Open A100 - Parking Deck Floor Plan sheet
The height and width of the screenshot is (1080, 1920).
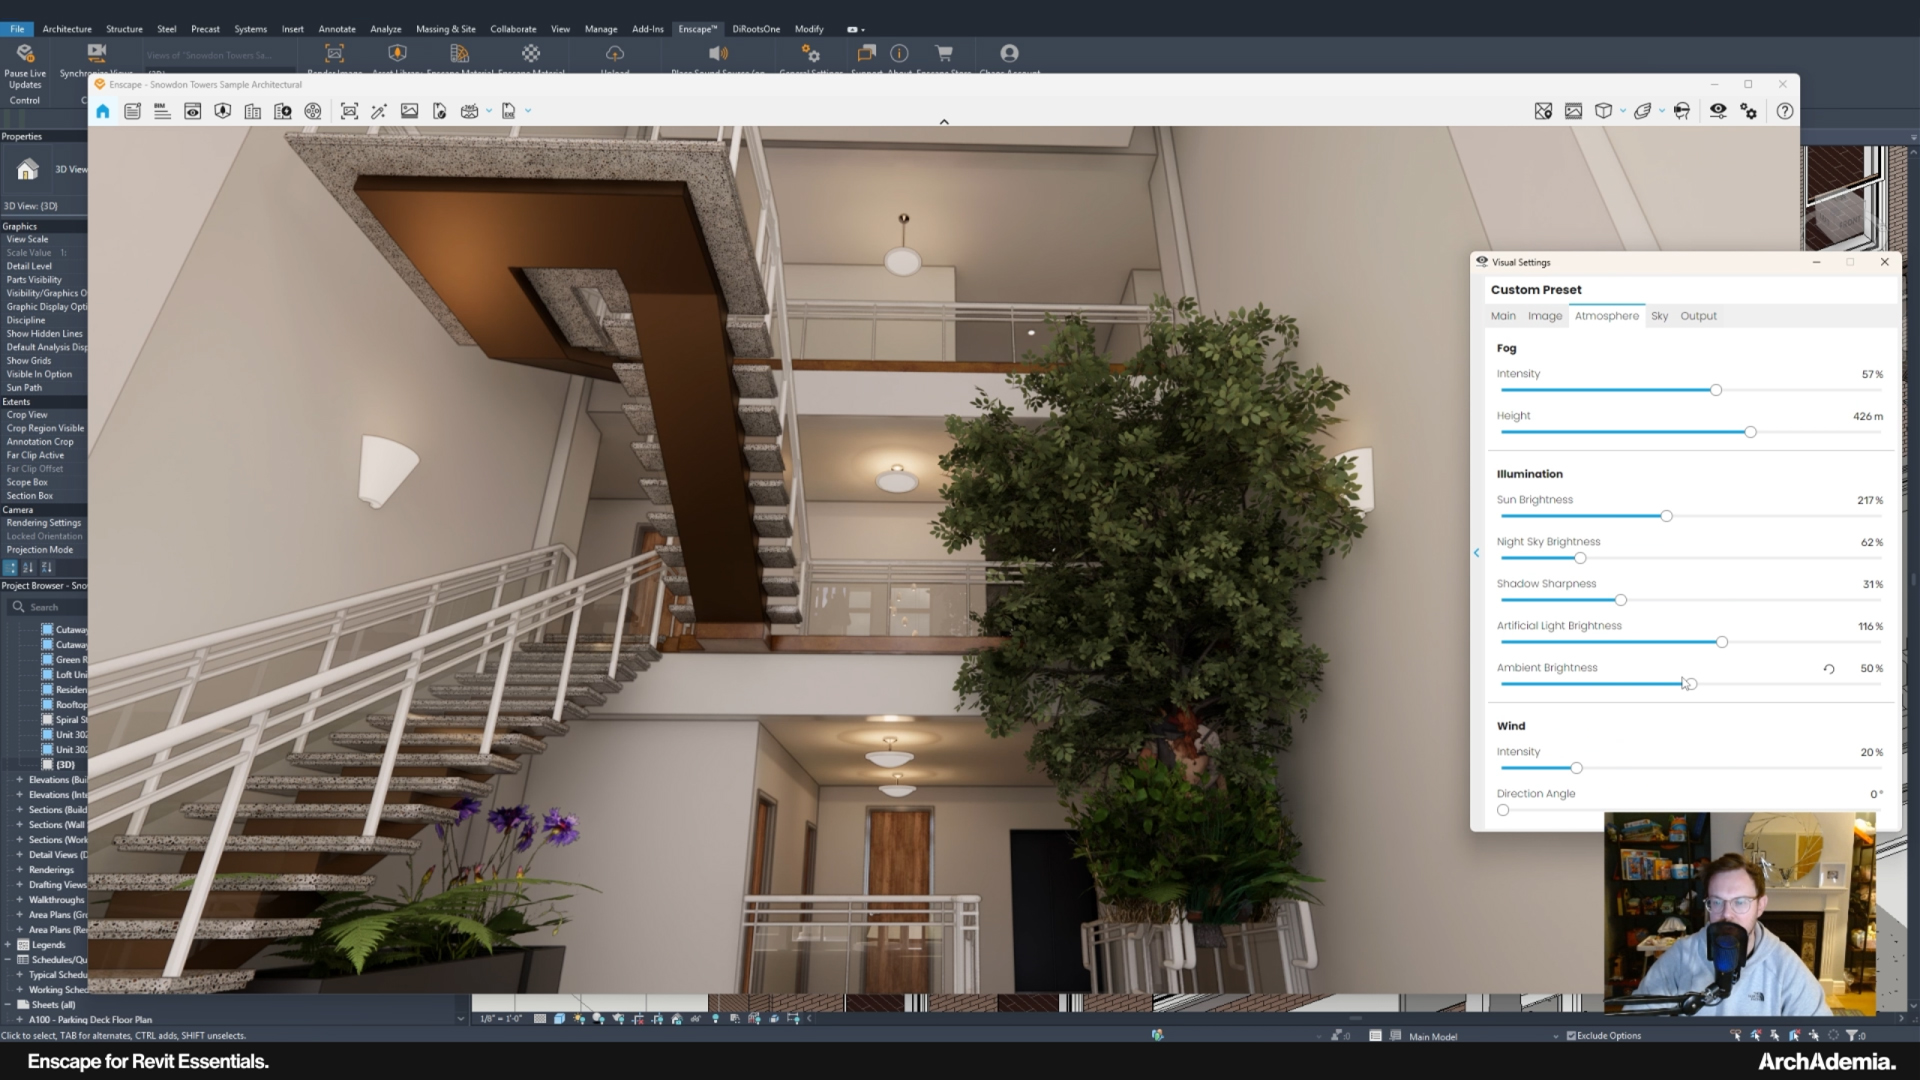(90, 1020)
